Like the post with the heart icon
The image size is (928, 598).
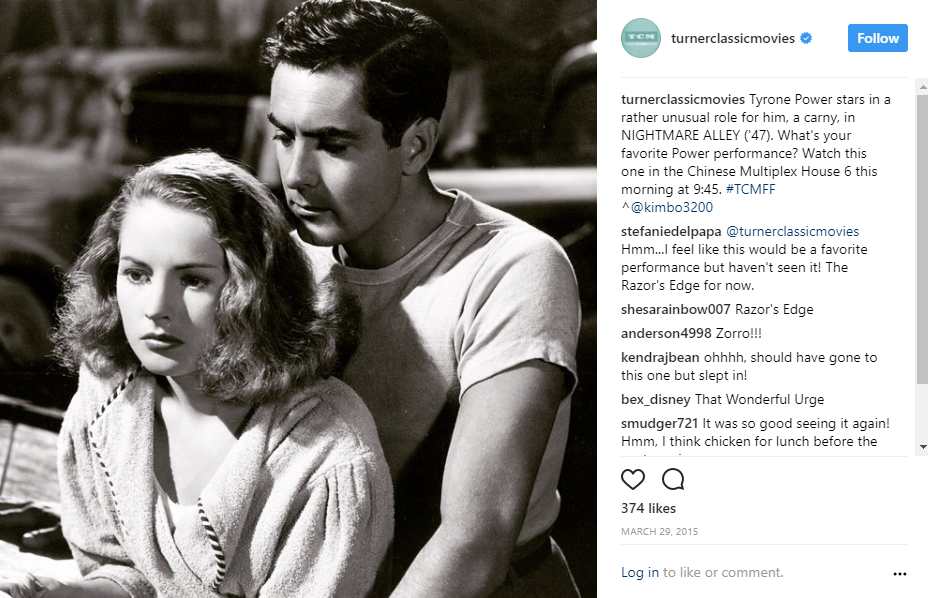(633, 479)
